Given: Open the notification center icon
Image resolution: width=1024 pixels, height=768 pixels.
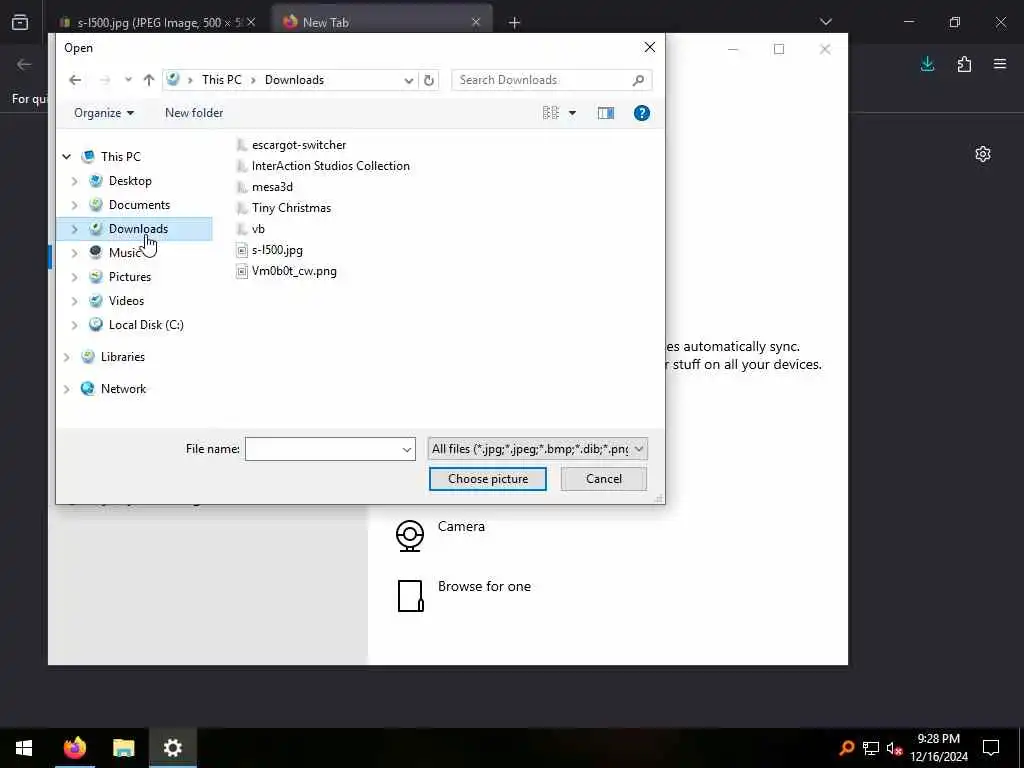Looking at the screenshot, I should (x=991, y=748).
